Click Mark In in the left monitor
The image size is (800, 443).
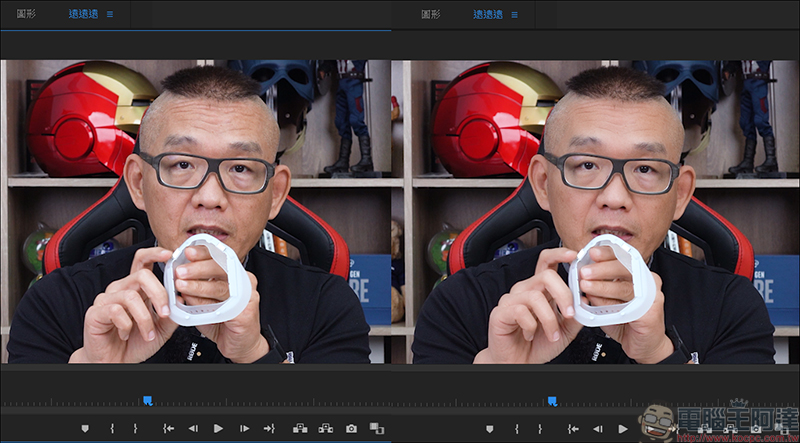tap(111, 428)
